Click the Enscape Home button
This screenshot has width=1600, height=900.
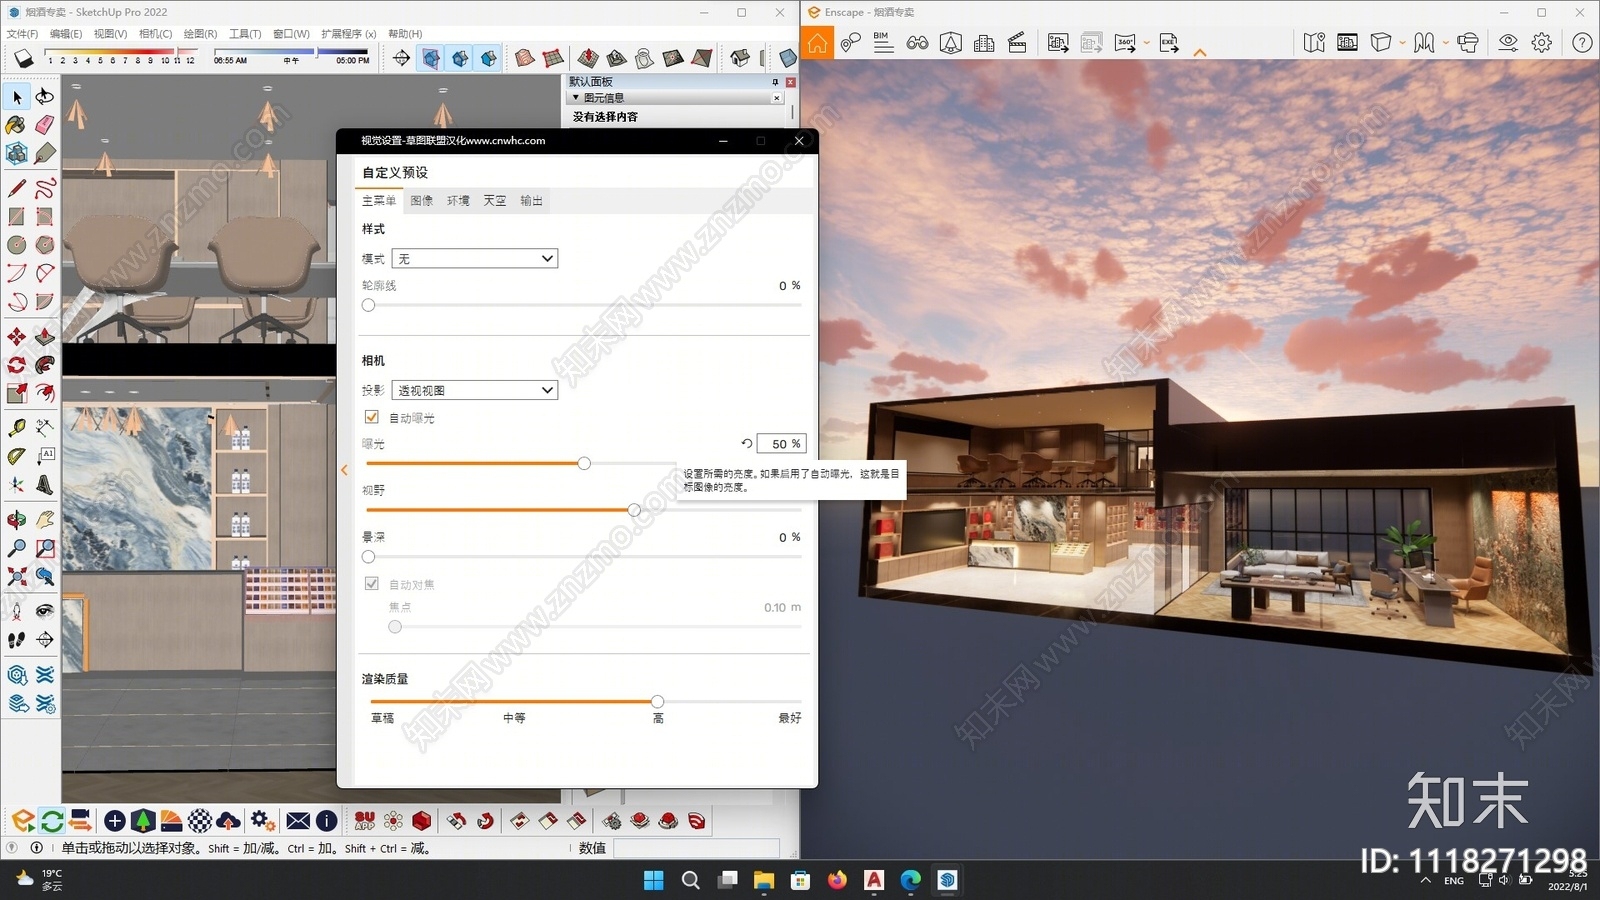point(818,42)
